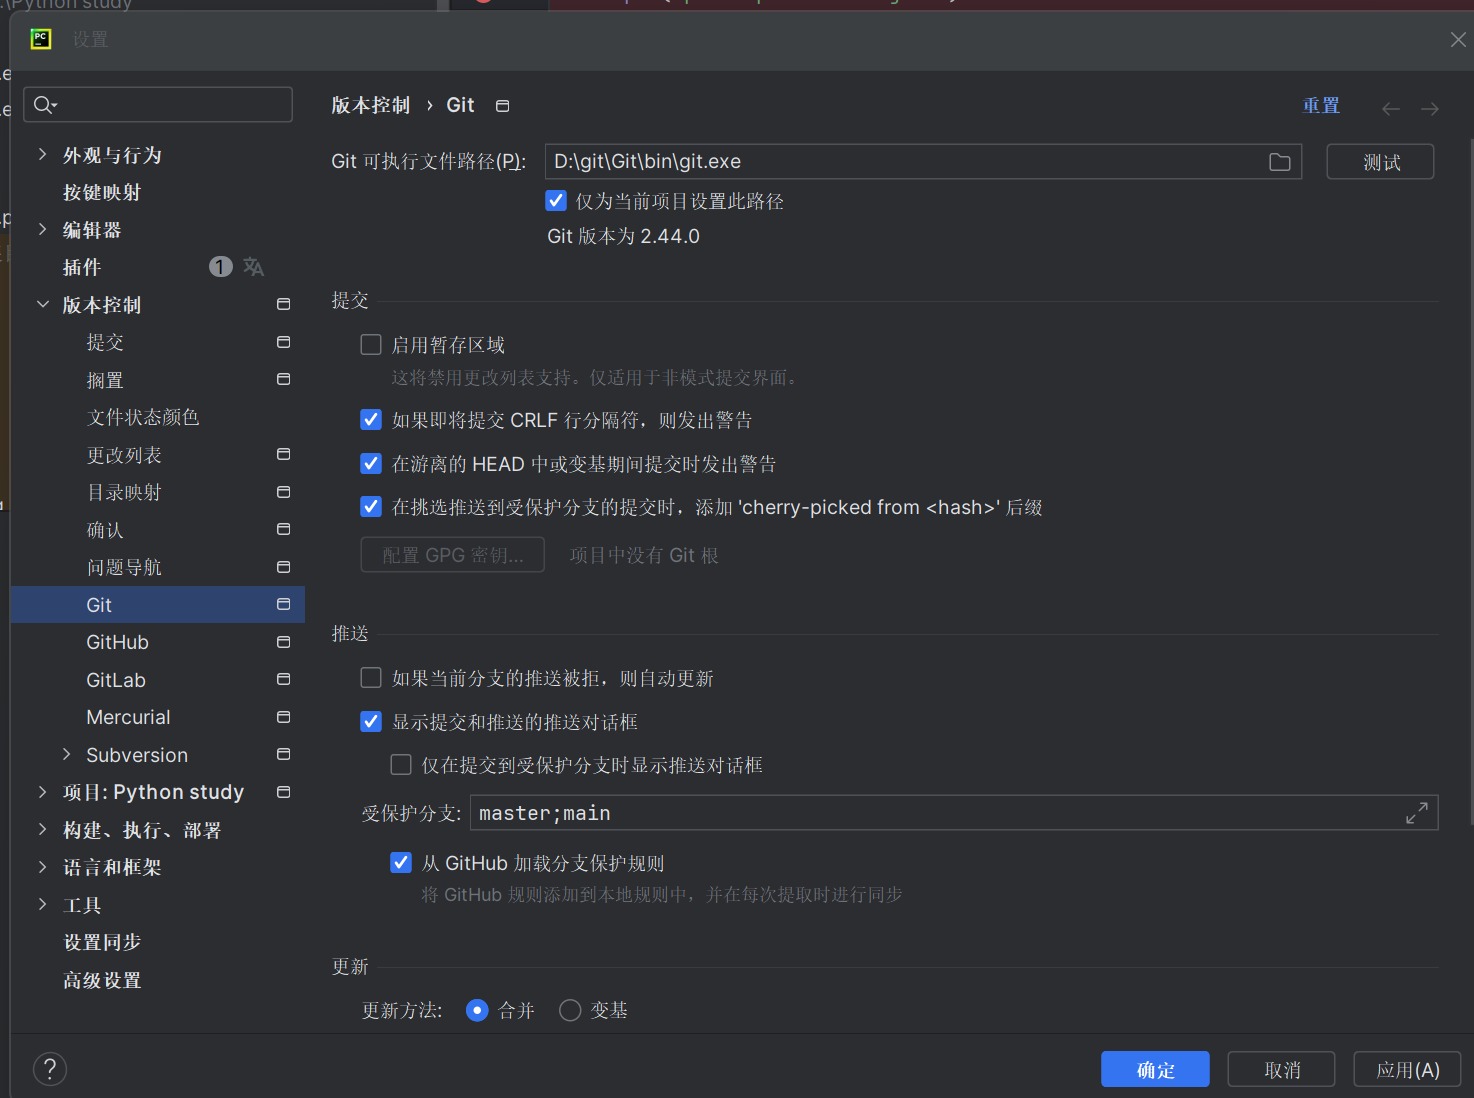Click 确定 to confirm settings
This screenshot has width=1474, height=1098.
(1155, 1069)
